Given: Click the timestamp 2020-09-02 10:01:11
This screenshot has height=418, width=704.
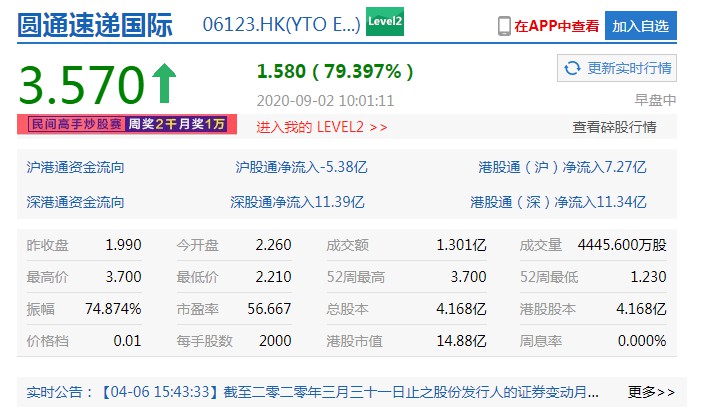Looking at the screenshot, I should [x=325, y=101].
